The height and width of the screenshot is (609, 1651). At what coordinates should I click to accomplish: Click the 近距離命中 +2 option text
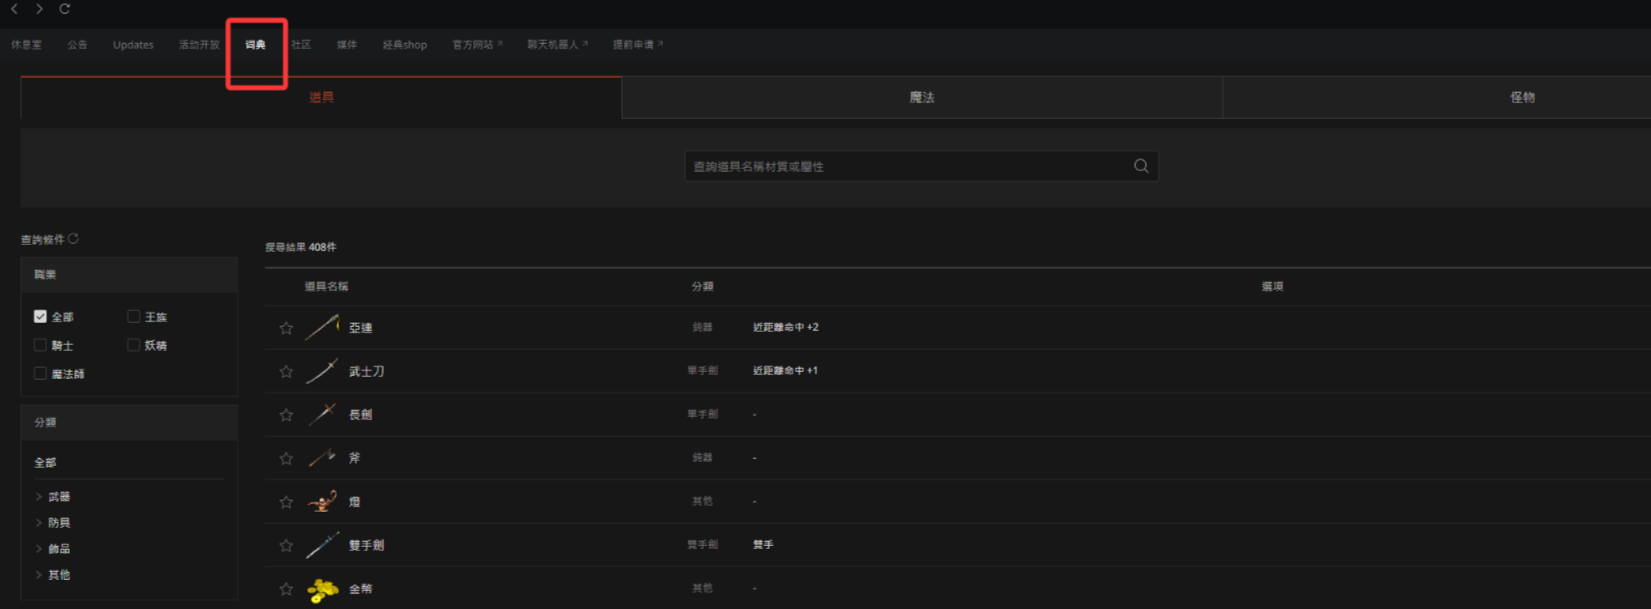click(786, 327)
